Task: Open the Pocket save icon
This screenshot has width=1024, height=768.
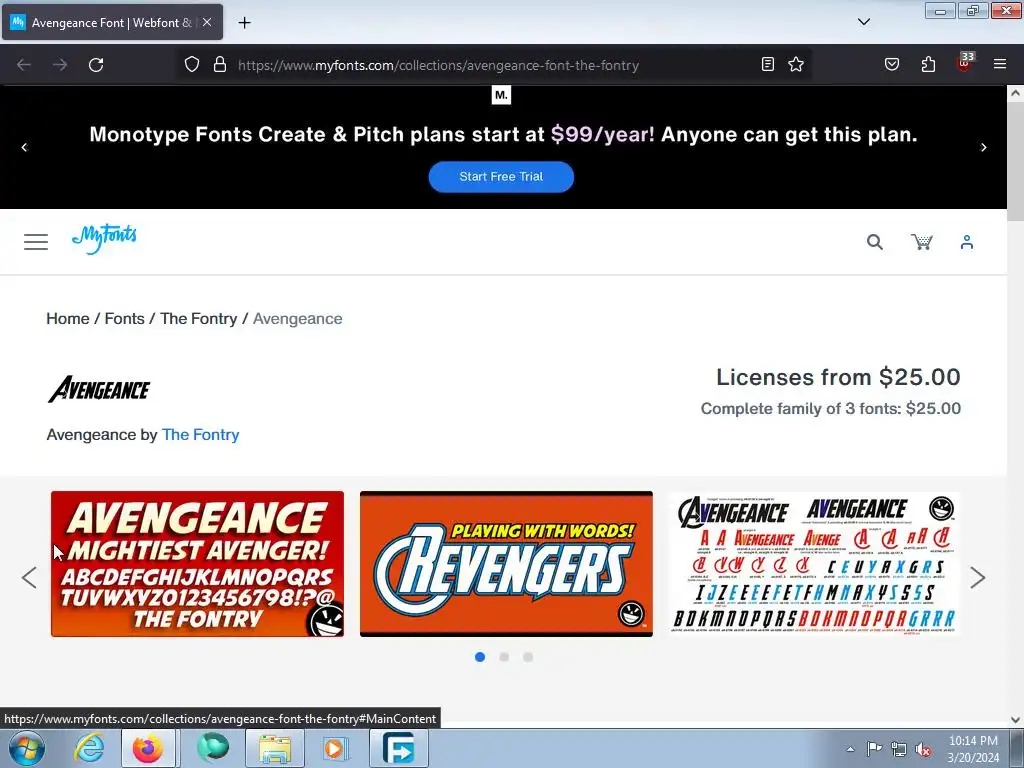Action: pos(891,64)
